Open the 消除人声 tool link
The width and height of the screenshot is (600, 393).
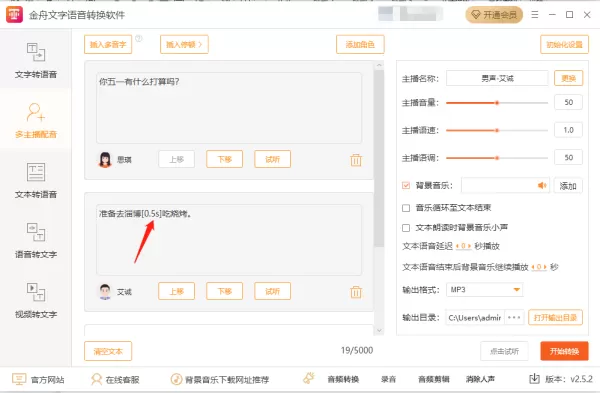[480, 379]
